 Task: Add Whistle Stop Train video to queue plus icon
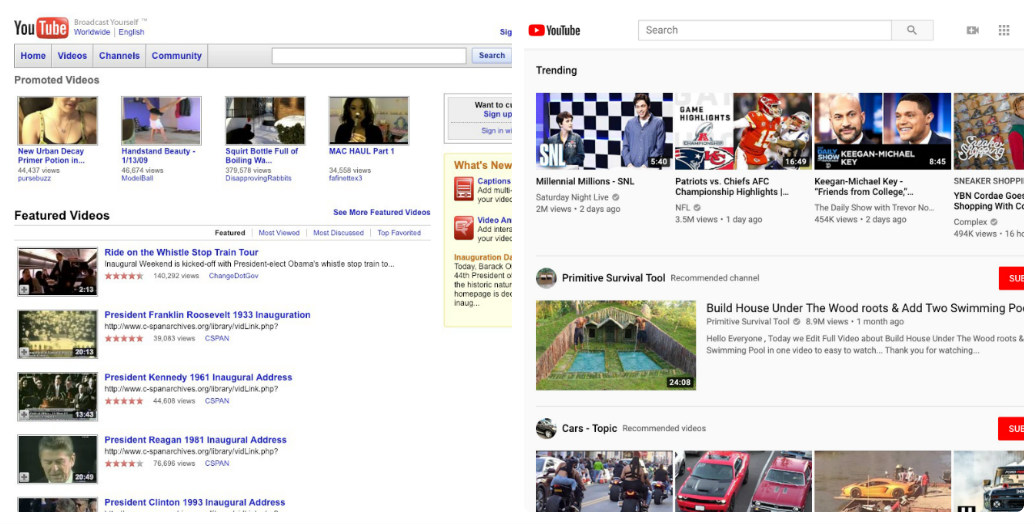tap(24, 290)
